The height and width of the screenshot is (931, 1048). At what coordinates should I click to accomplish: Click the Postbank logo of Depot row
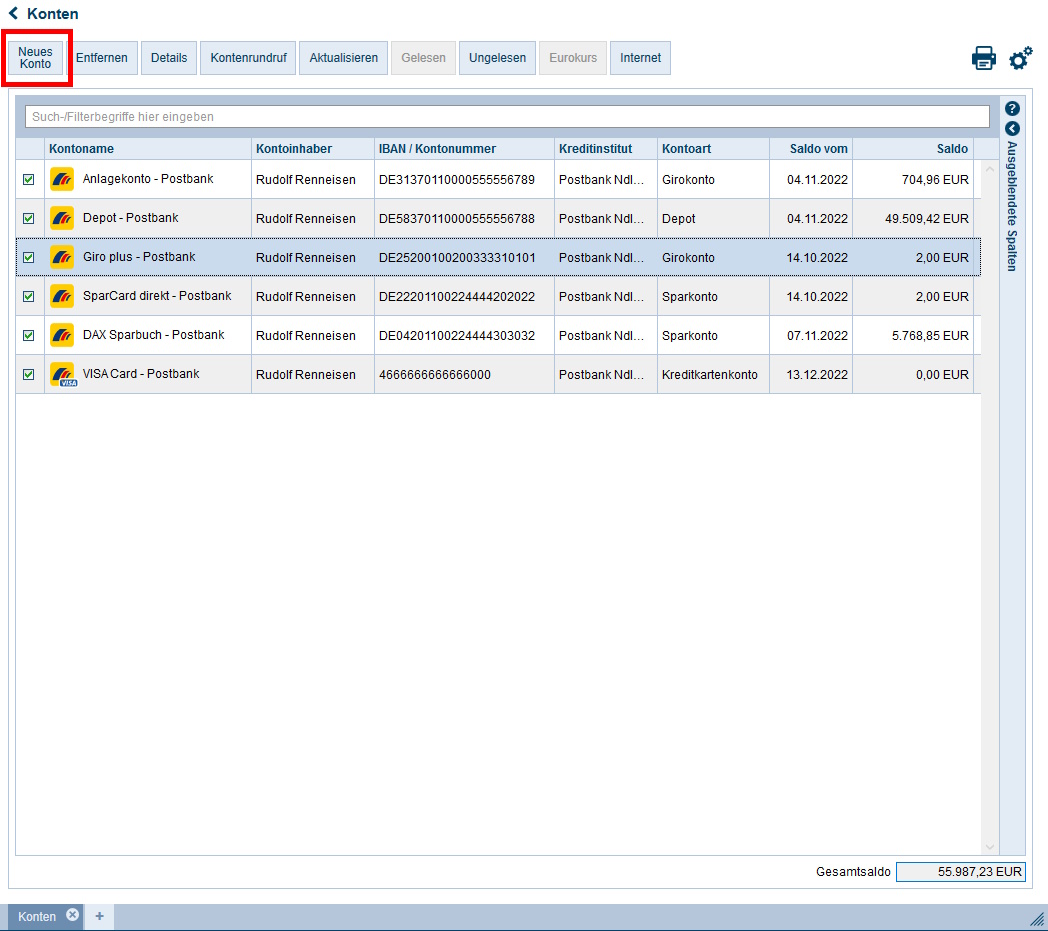(62, 218)
